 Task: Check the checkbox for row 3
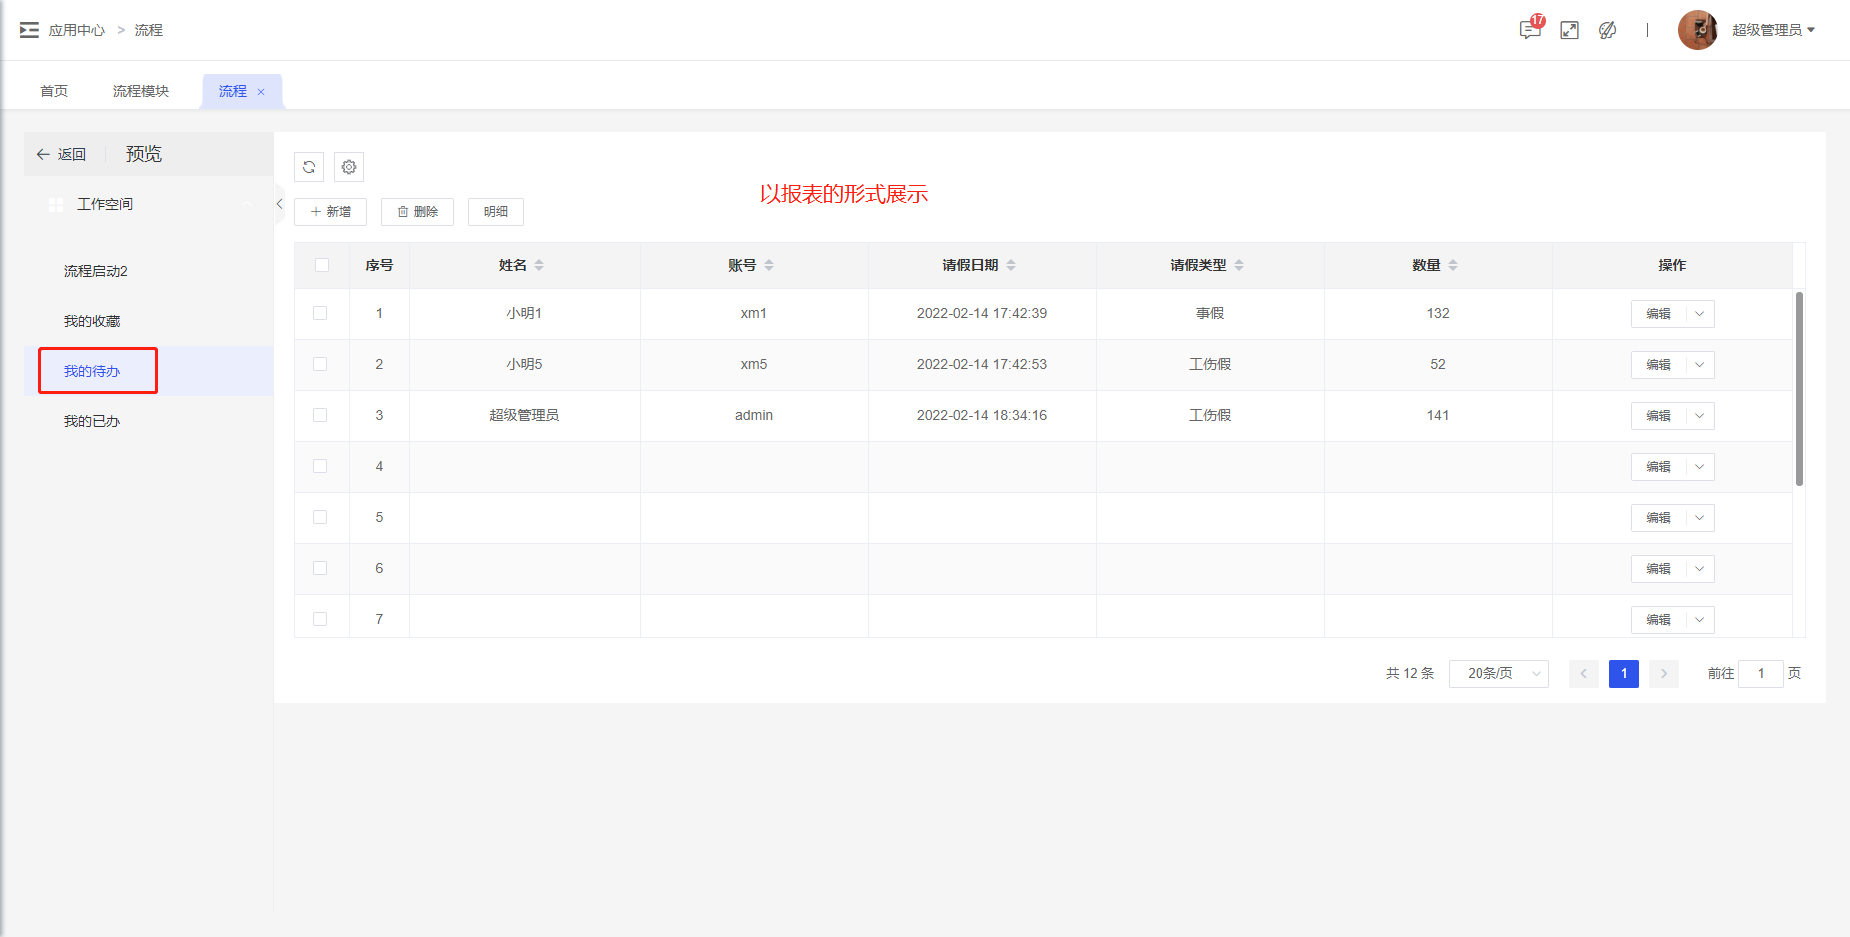[320, 415]
